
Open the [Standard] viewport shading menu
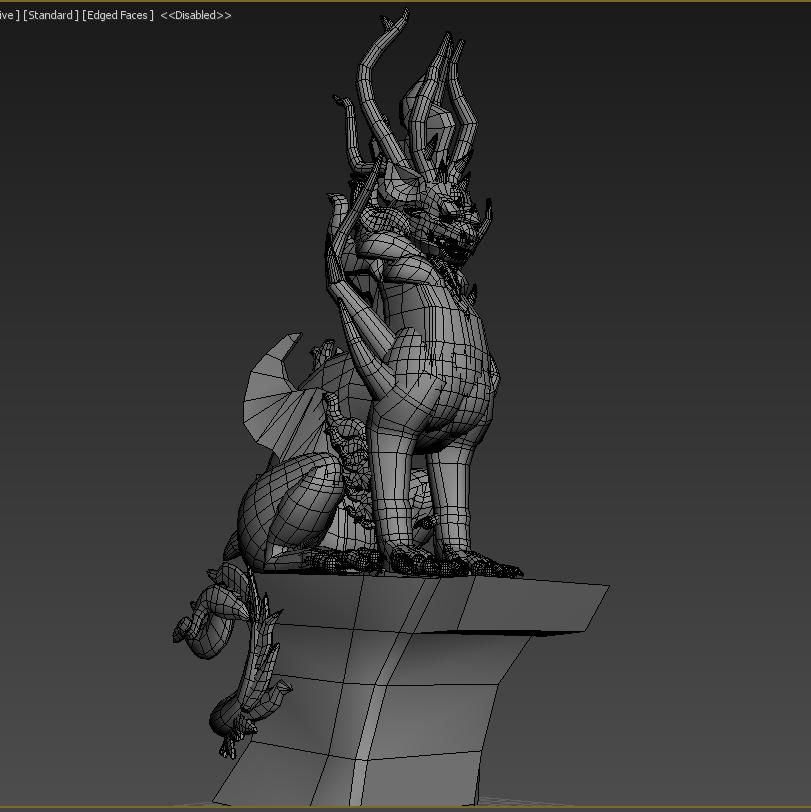(x=51, y=16)
